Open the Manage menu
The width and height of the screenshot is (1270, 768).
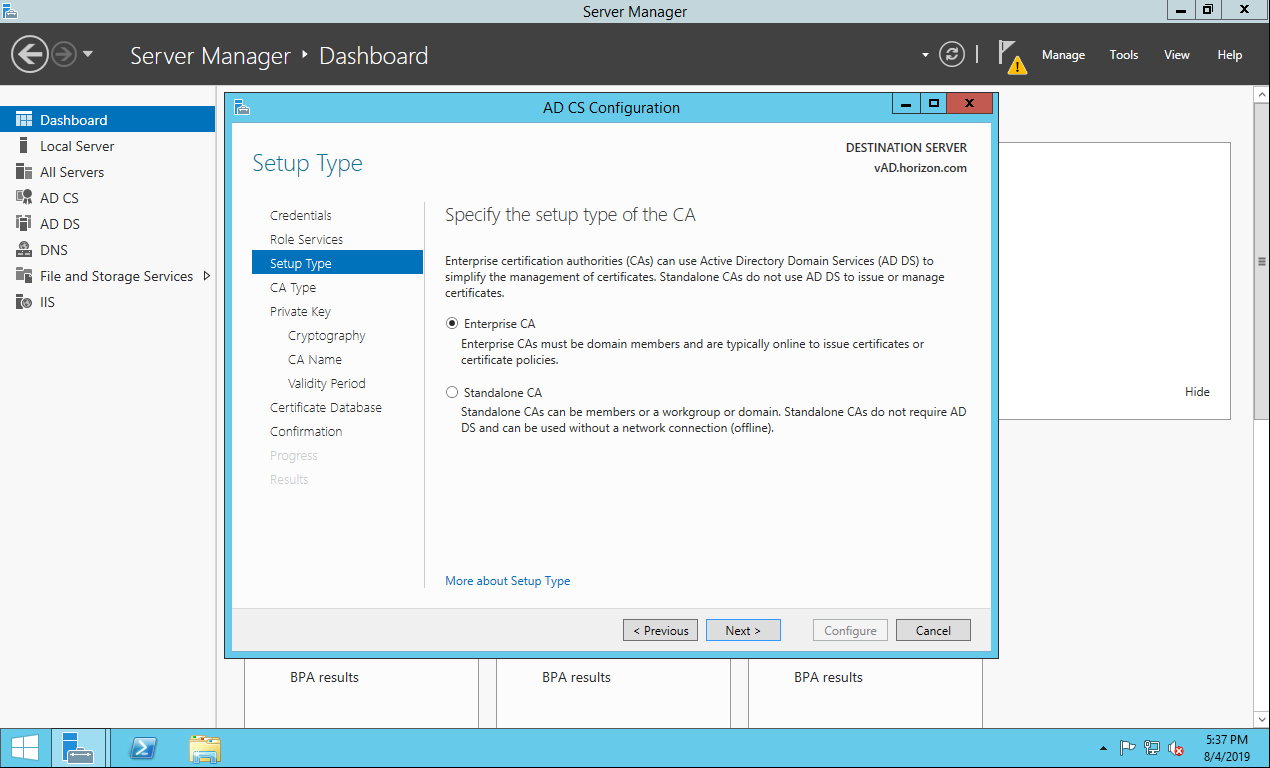pos(1062,55)
